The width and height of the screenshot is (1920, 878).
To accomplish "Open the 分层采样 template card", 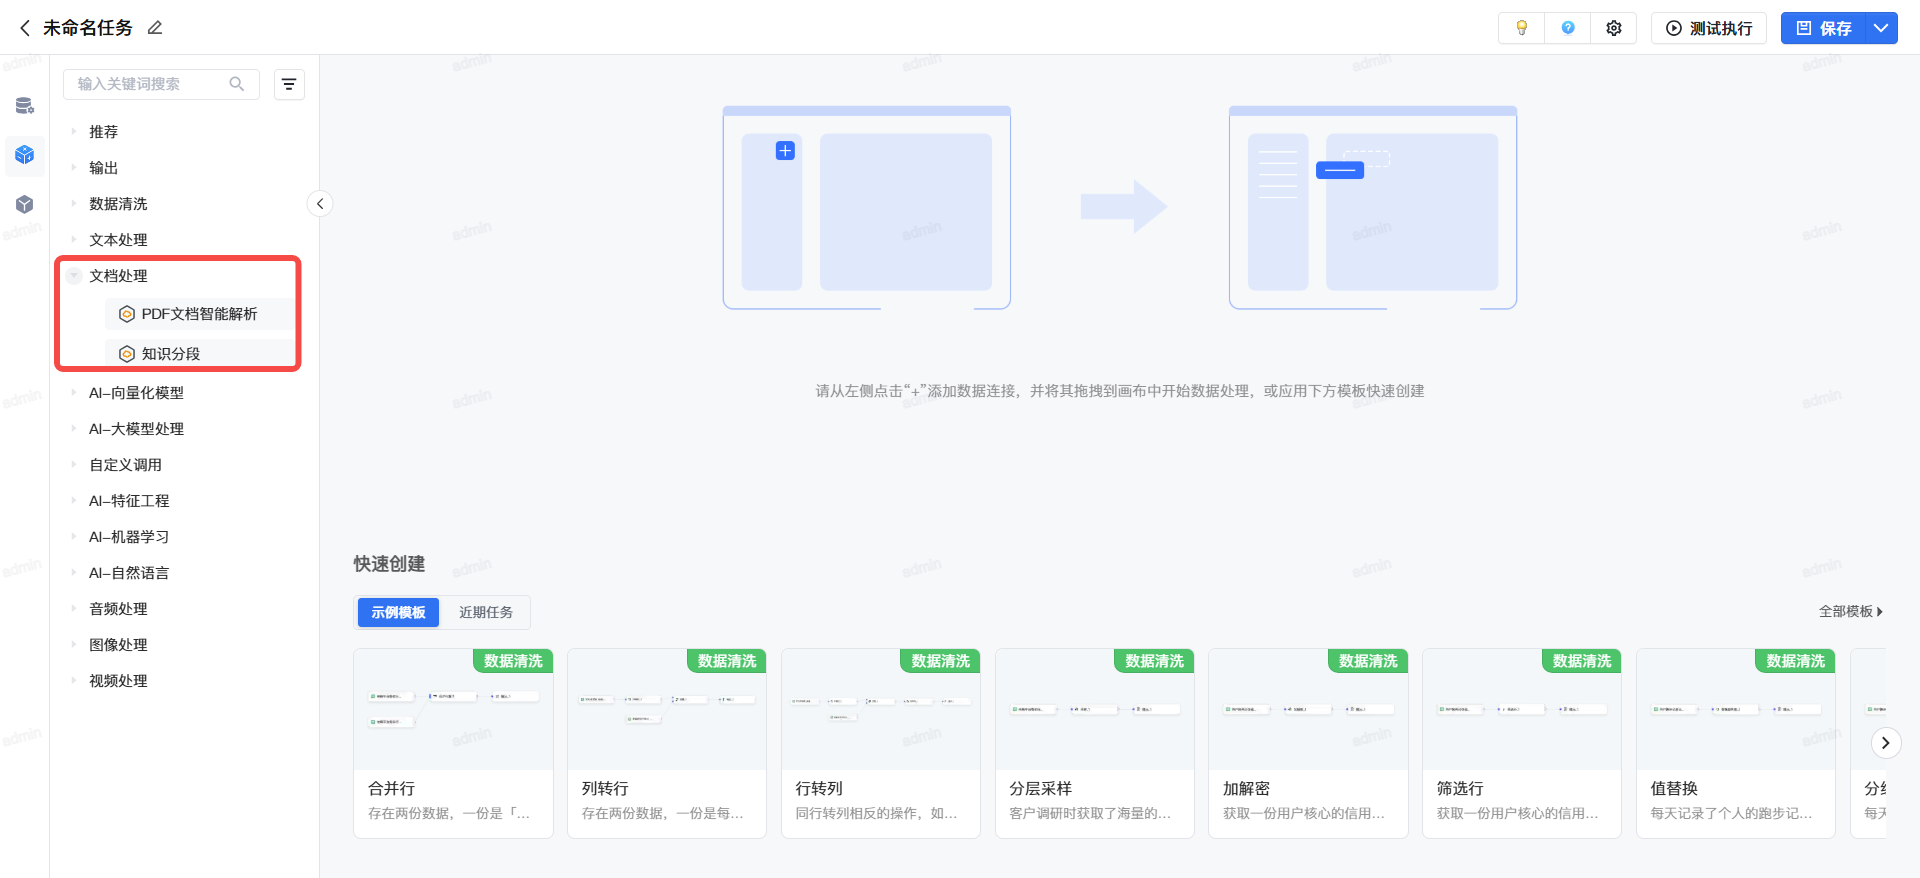I will (1095, 743).
